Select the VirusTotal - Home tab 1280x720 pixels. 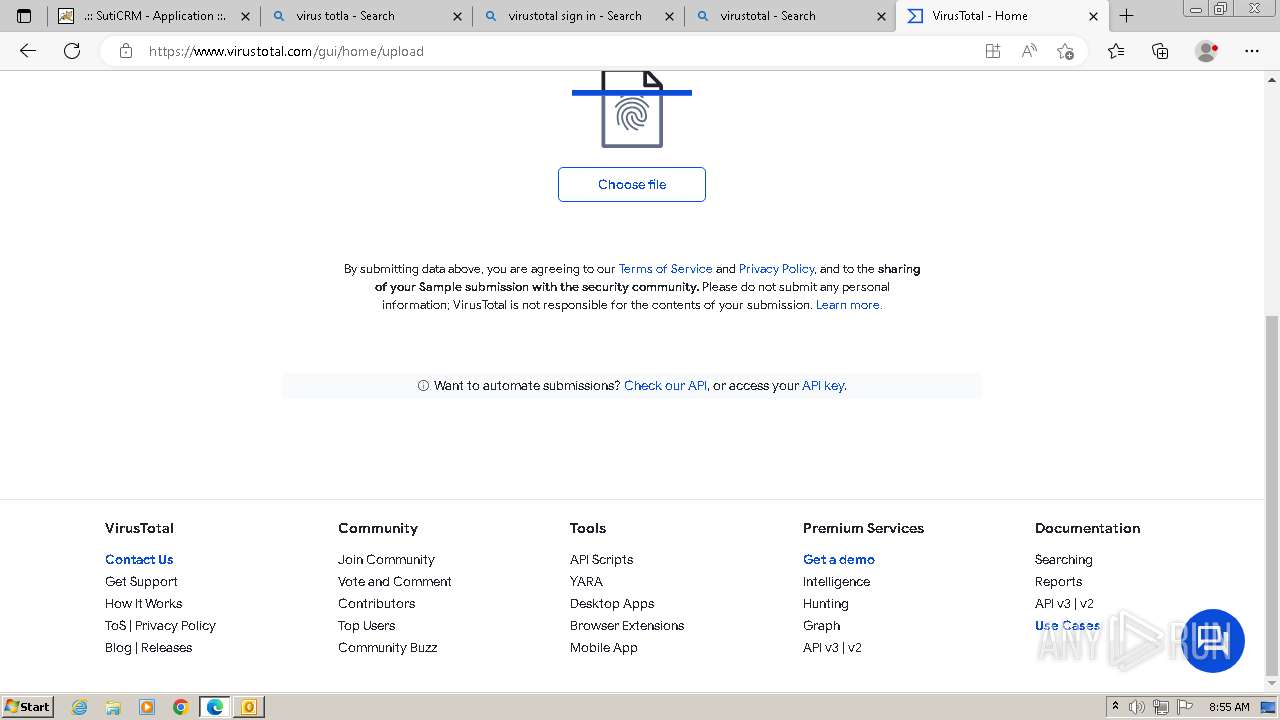coord(1003,16)
